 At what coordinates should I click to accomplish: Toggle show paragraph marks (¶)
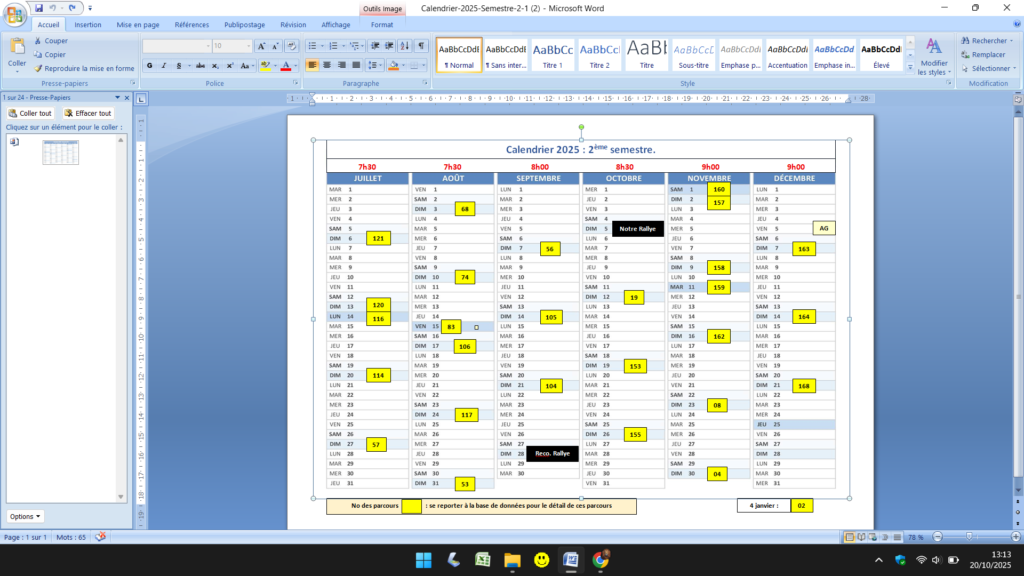(x=422, y=46)
